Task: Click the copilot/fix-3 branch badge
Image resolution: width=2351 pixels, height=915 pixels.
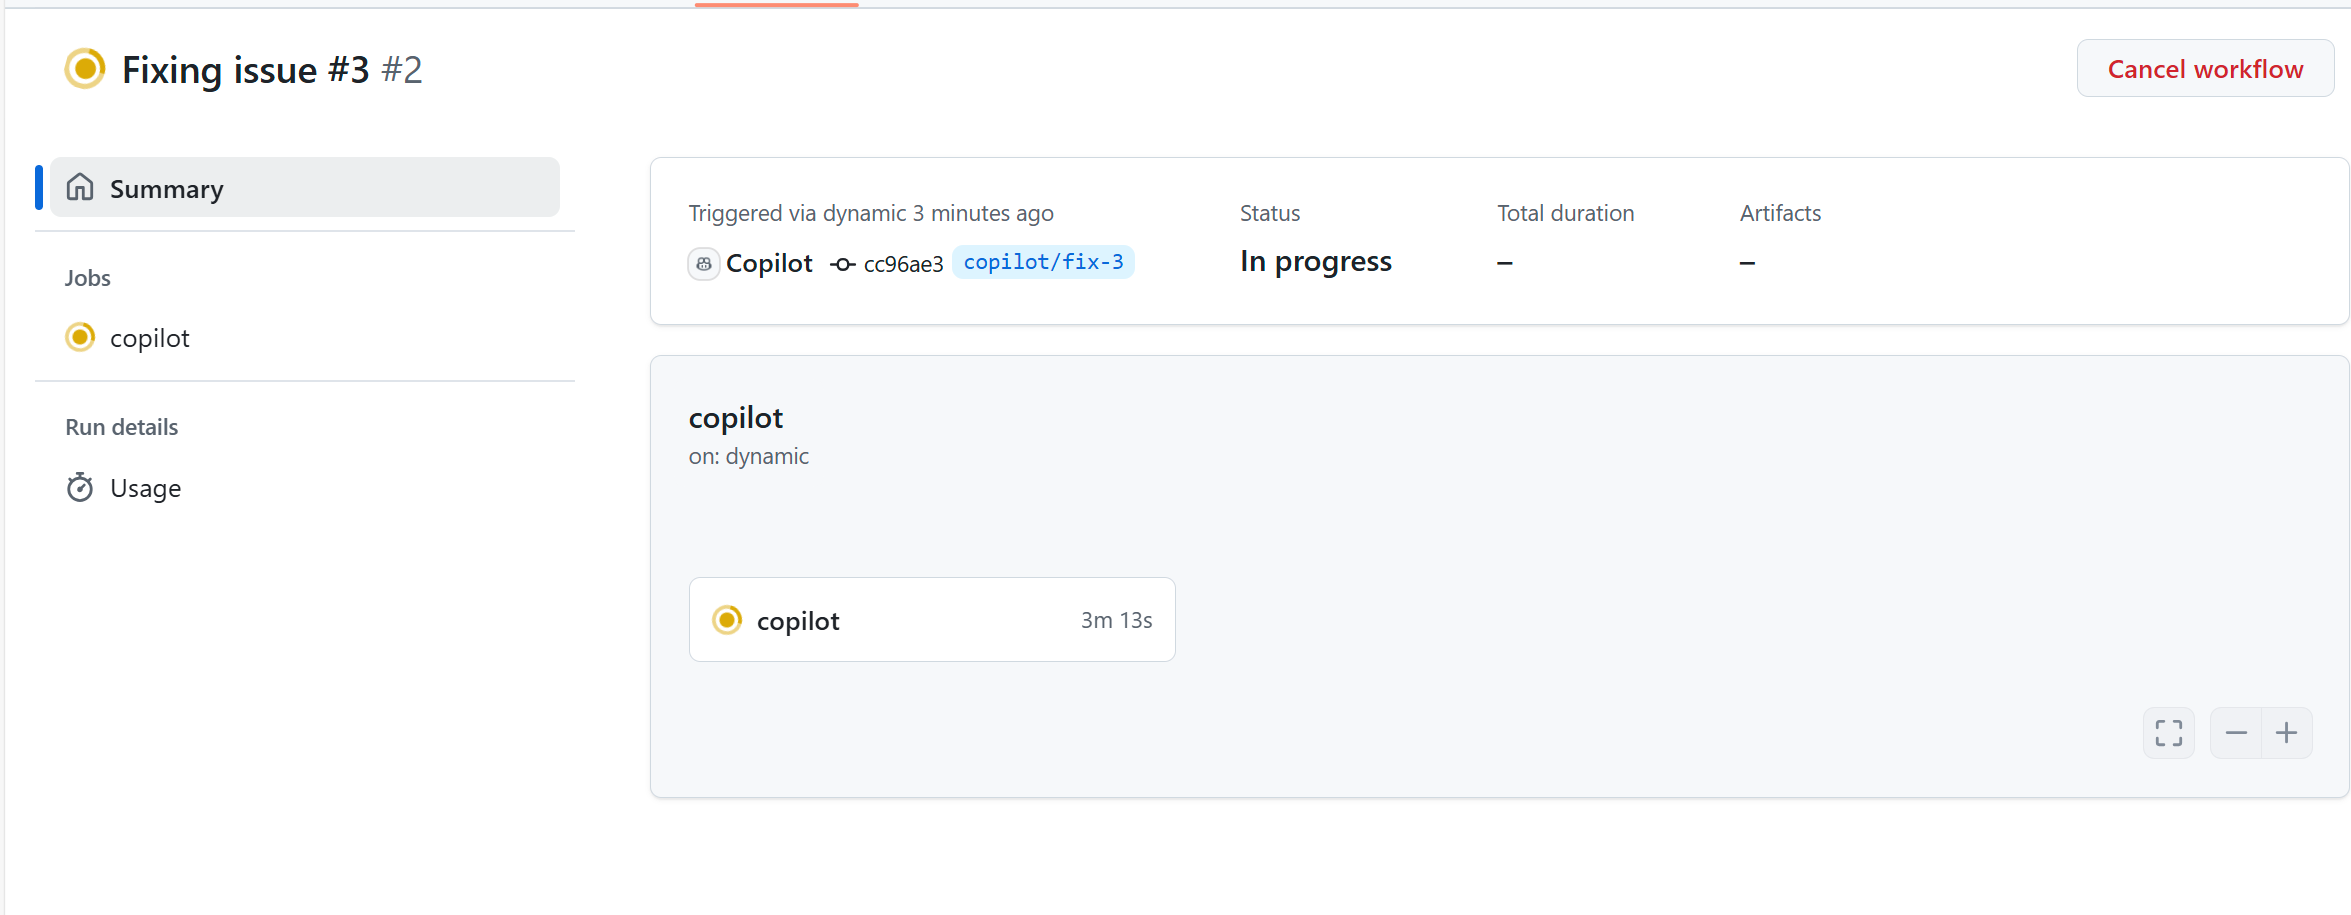Action: pyautogui.click(x=1043, y=261)
